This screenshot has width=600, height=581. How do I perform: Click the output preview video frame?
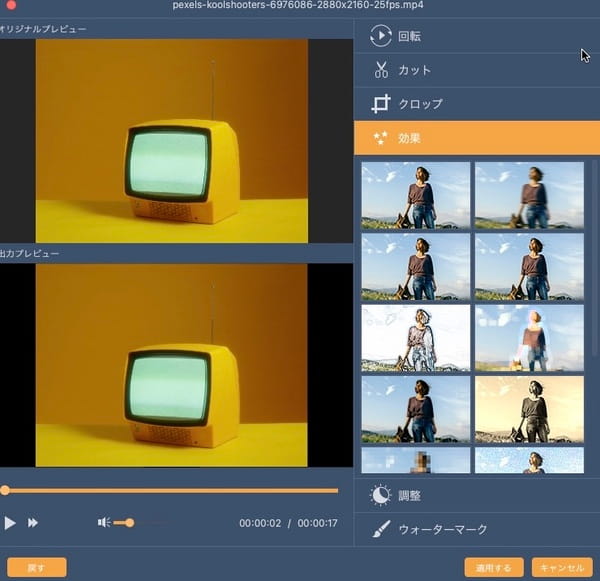[x=171, y=366]
